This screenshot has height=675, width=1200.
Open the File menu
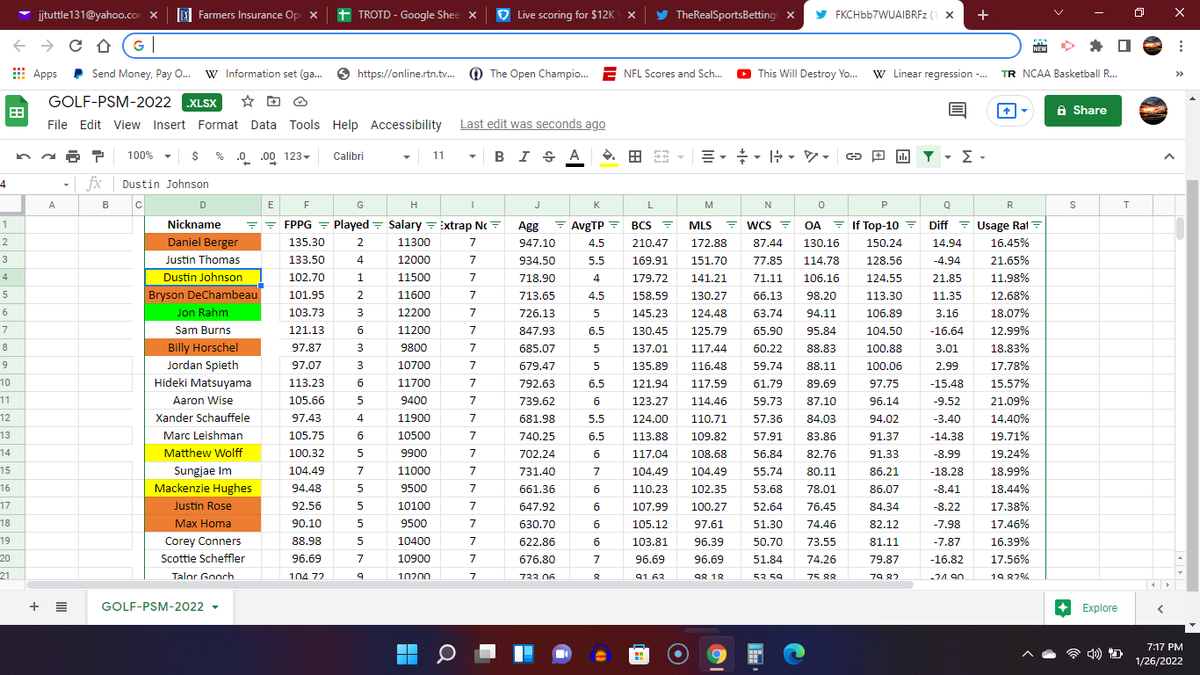pyautogui.click(x=58, y=125)
